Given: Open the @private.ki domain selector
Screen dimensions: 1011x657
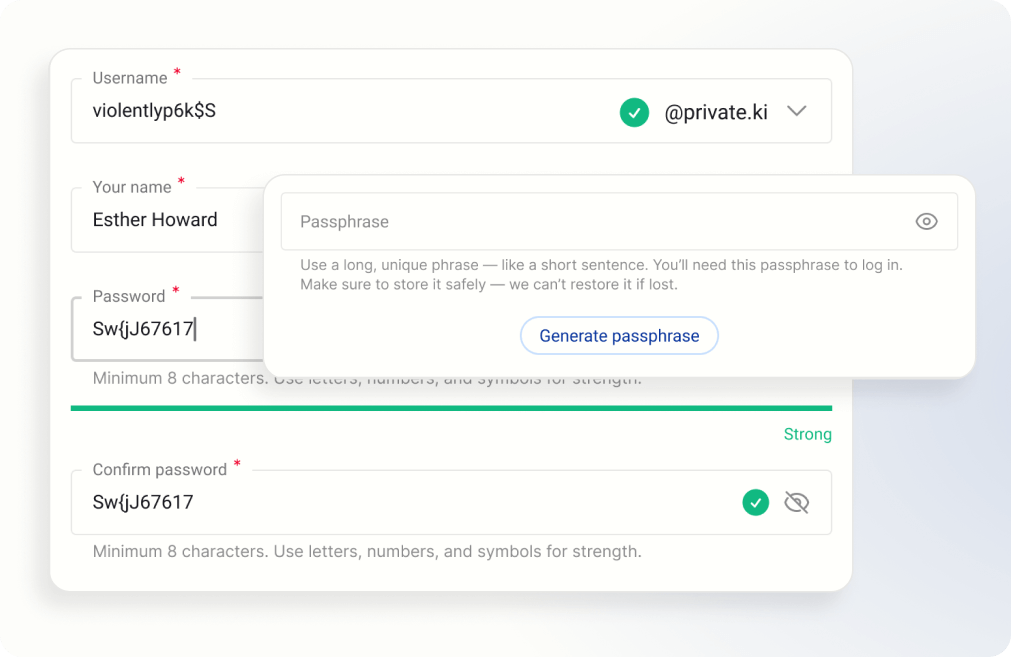Looking at the screenshot, I should pos(716,112).
